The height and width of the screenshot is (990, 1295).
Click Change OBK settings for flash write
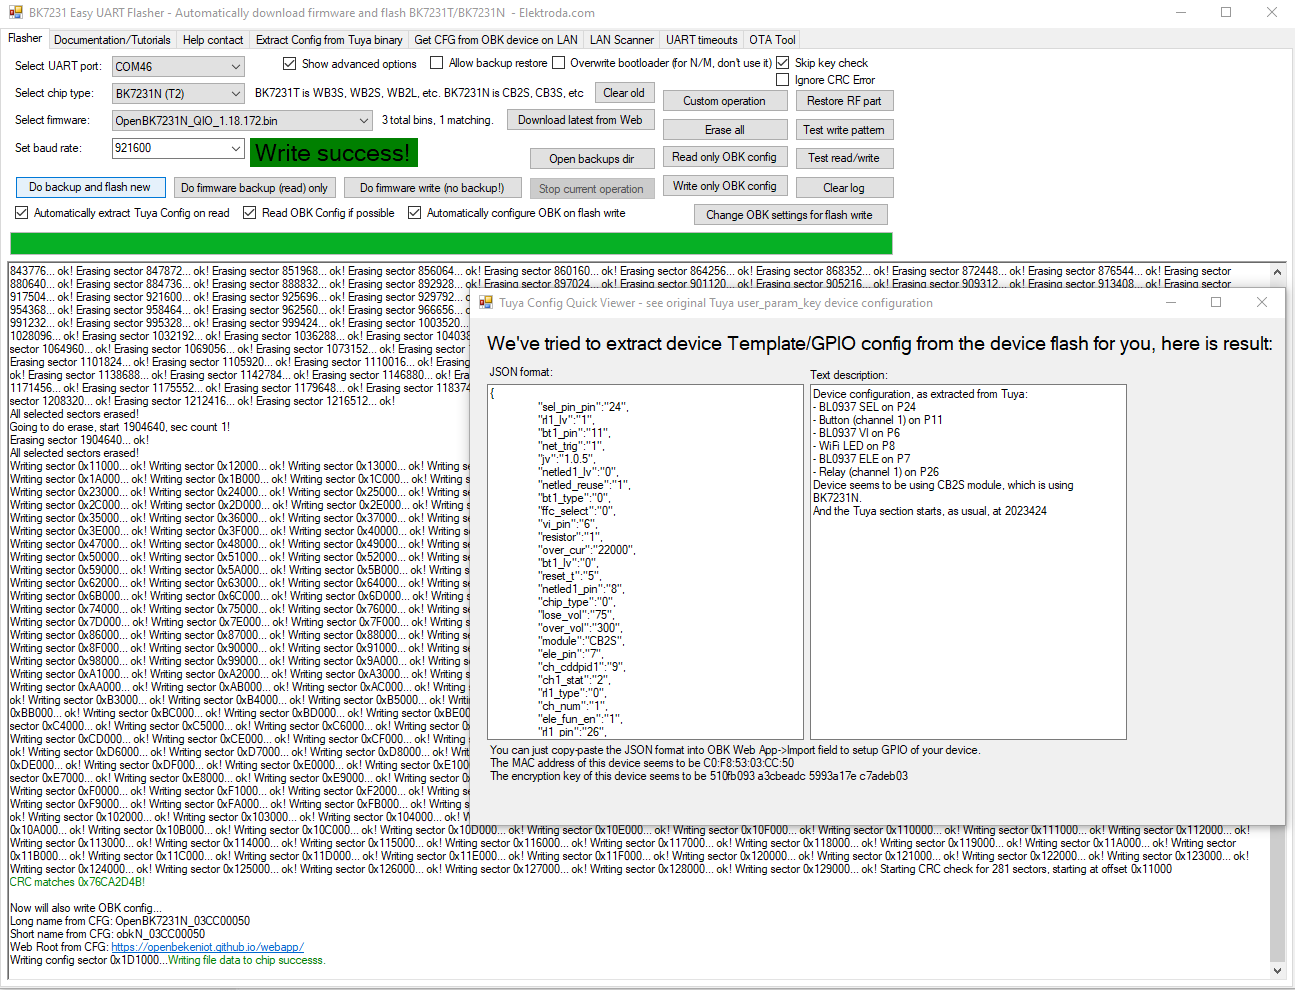point(790,215)
